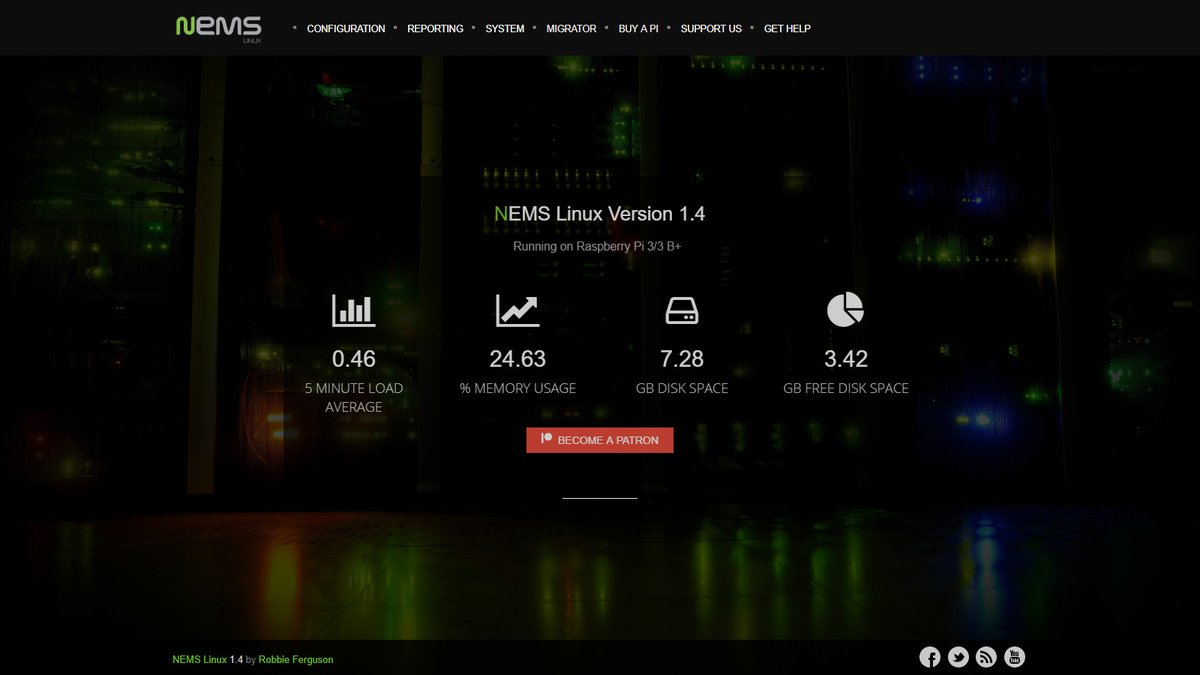Click the 7.28 disk space value
Screen dimensions: 1200x675
(682, 359)
